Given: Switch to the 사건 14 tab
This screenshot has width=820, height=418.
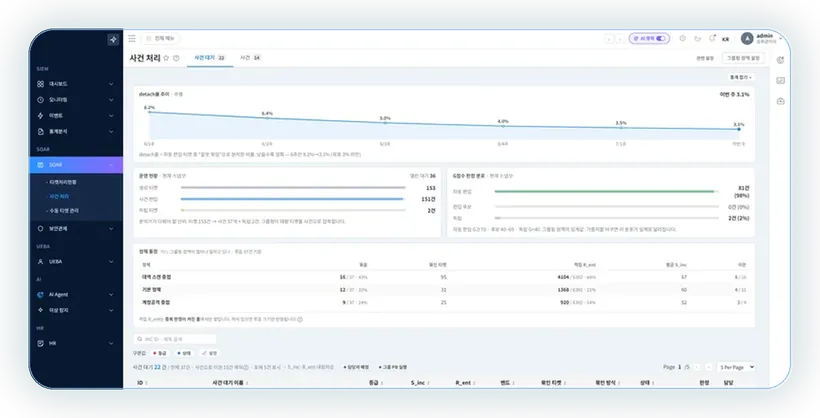Looking at the screenshot, I should click(250, 58).
